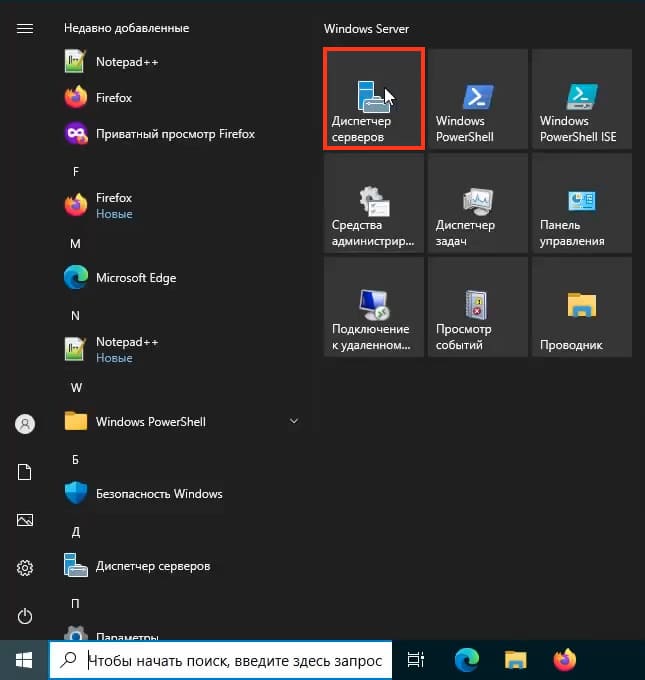Screen dimensions: 645x680
Task: Open the Просмотр событий tile
Action: (478, 307)
